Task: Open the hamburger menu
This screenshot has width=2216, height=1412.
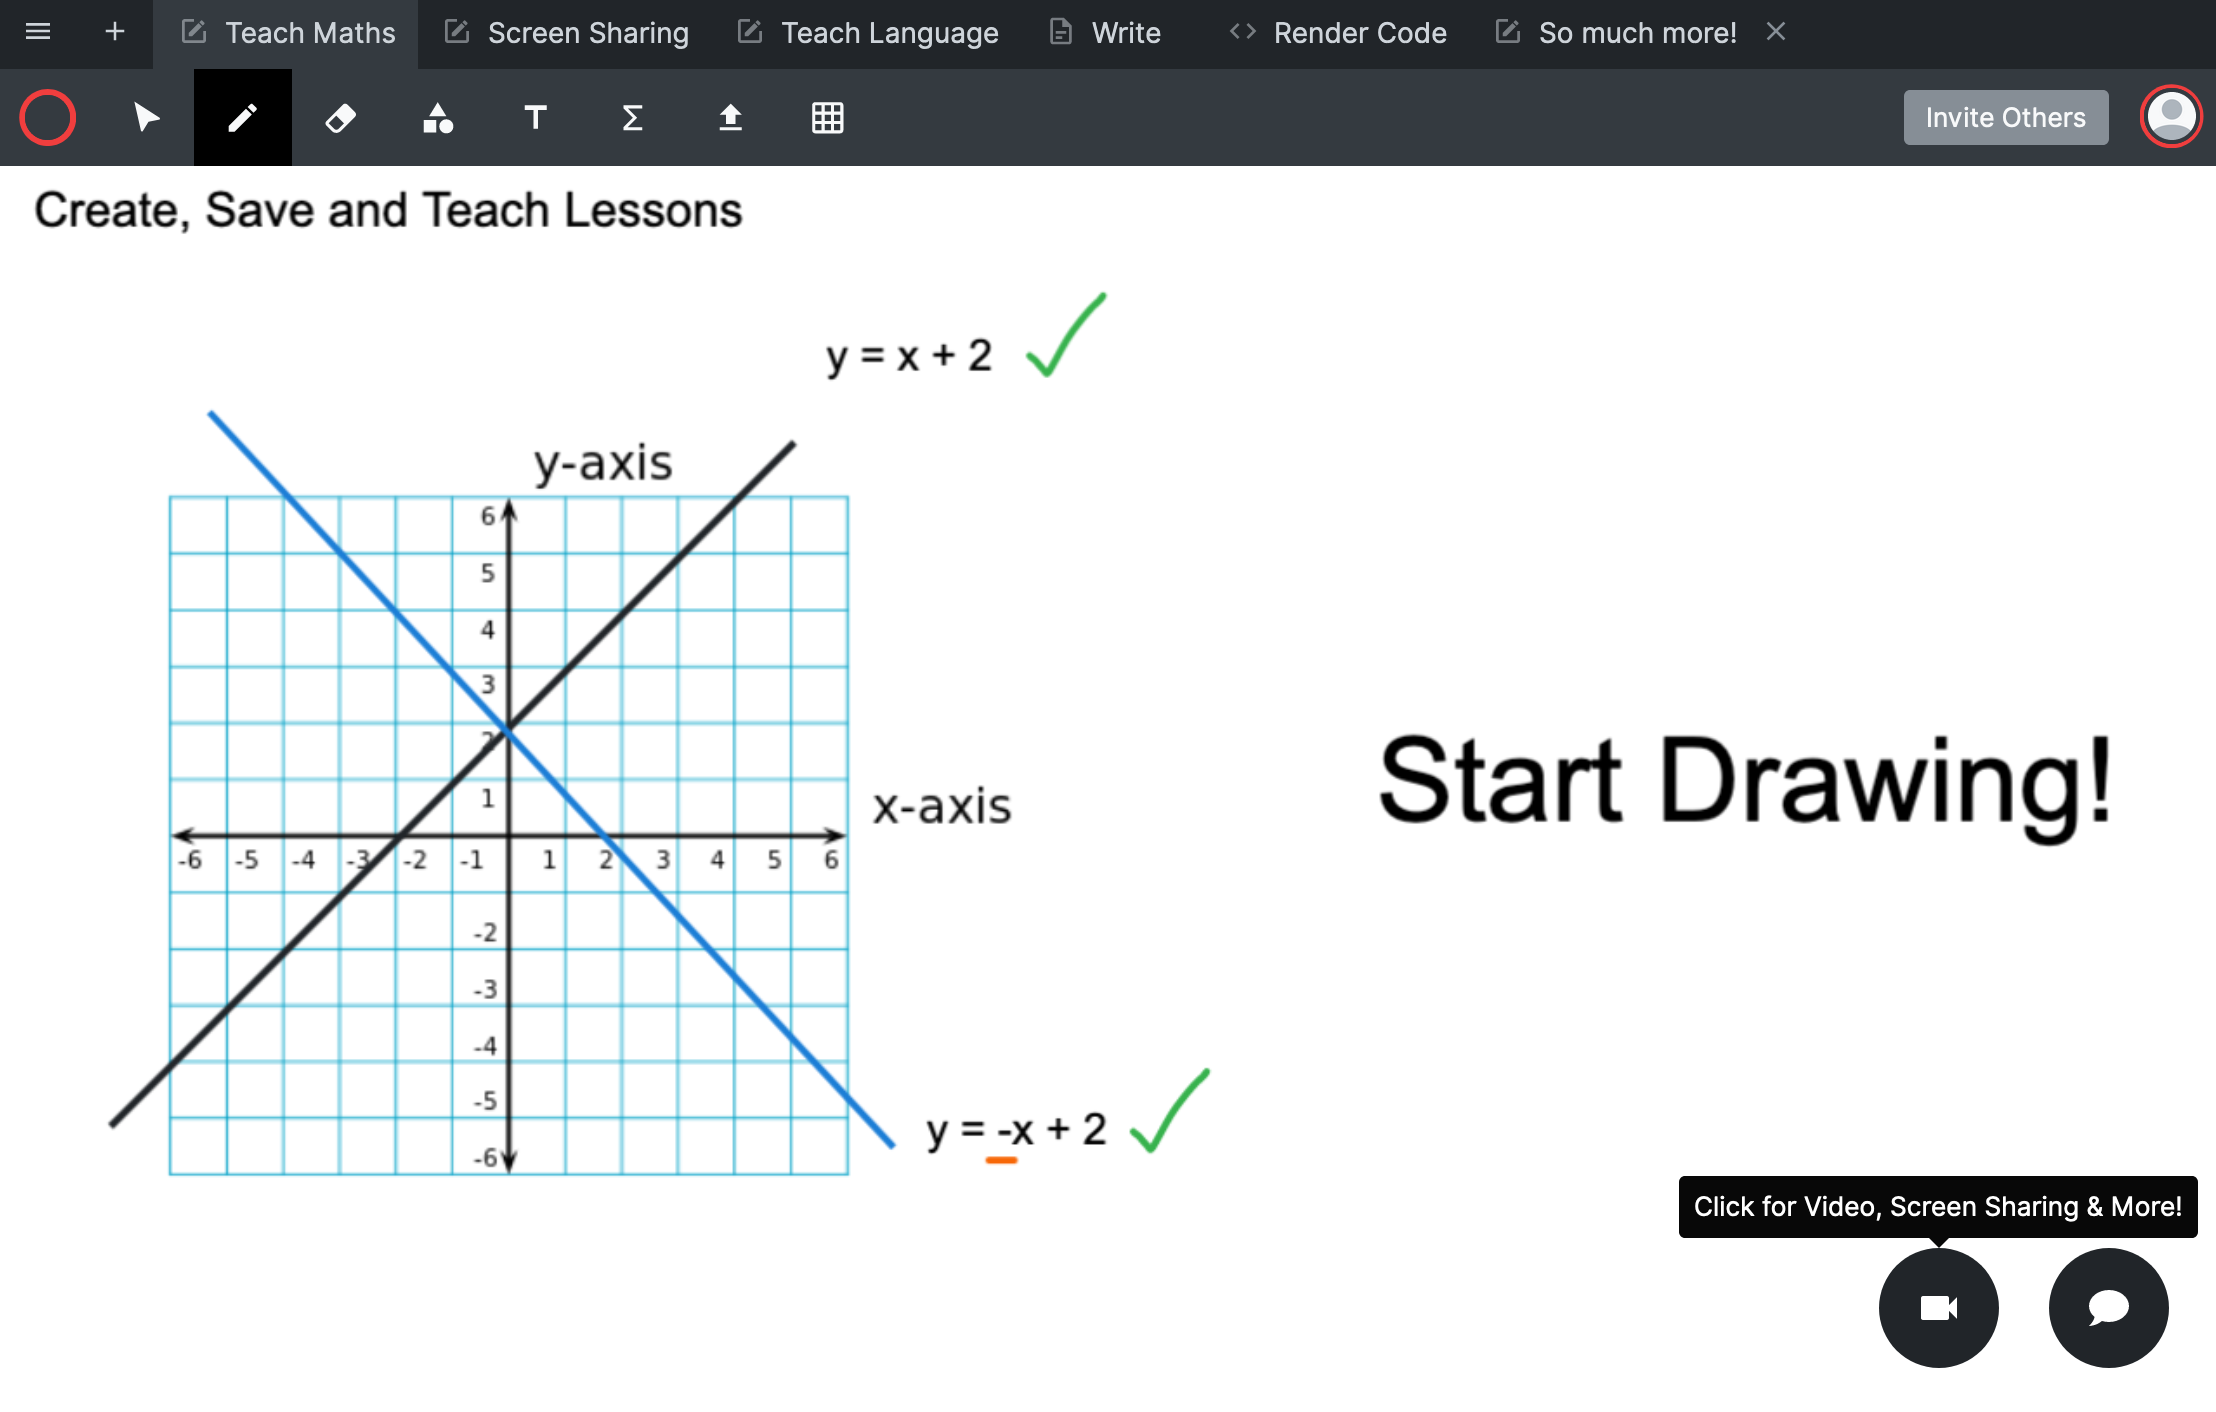Action: (38, 32)
